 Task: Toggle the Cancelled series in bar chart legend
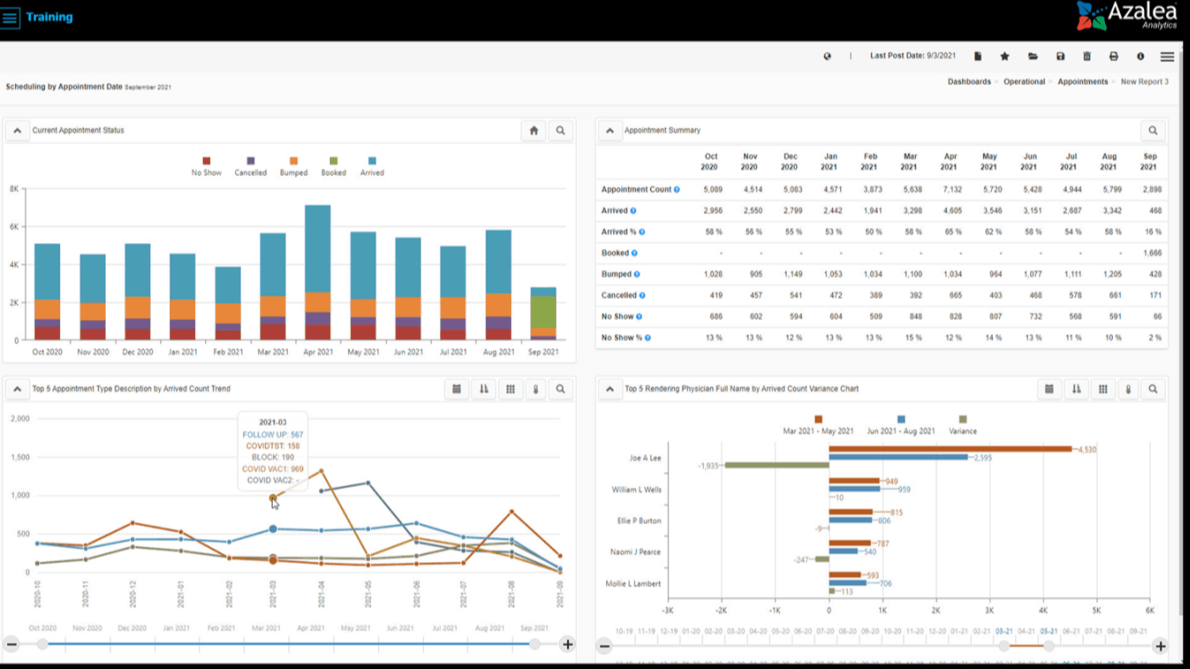[x=250, y=166]
